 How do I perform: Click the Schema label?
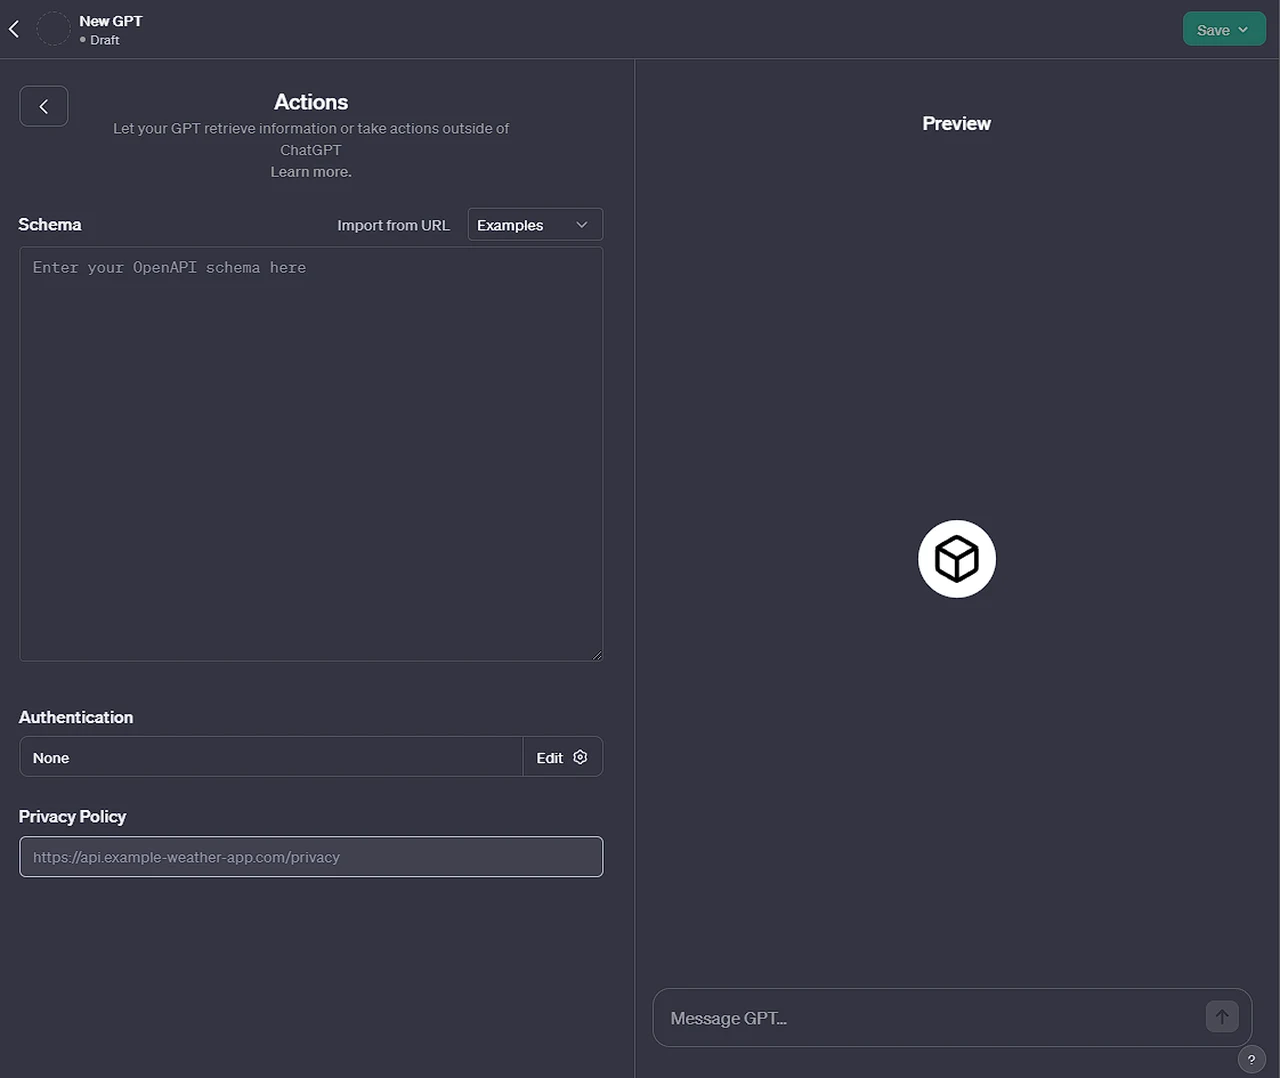point(50,225)
